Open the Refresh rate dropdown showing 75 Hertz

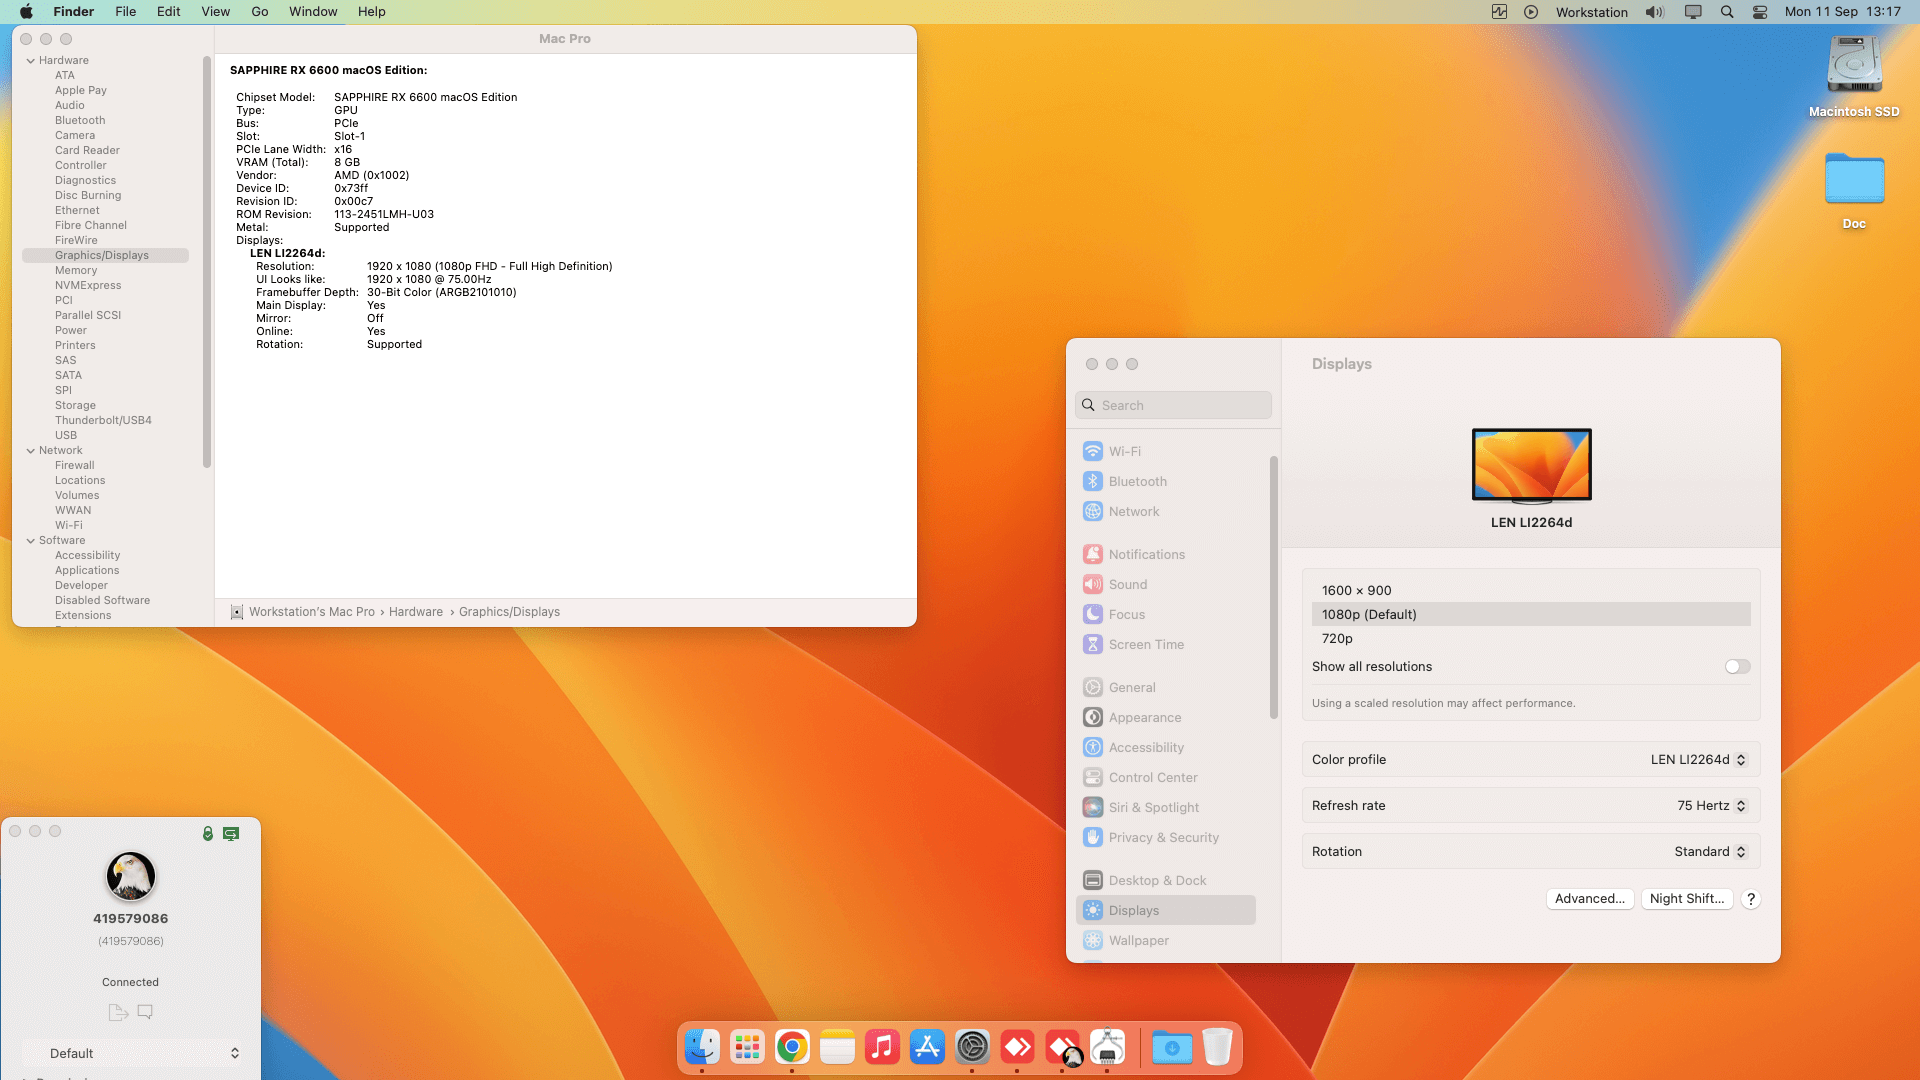[x=1711, y=805]
